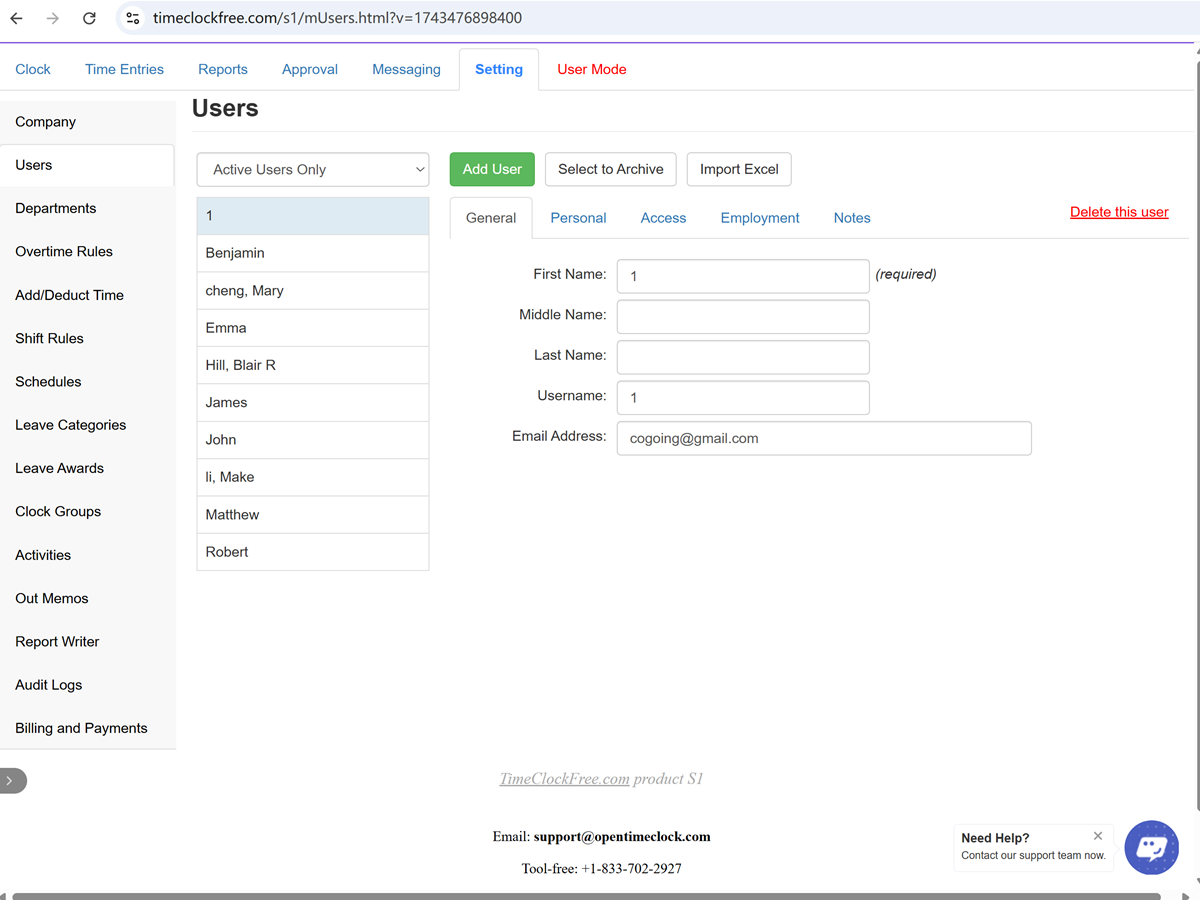Open site information icon in address bar
Screen dimensions: 1200x900
click(x=133, y=18)
